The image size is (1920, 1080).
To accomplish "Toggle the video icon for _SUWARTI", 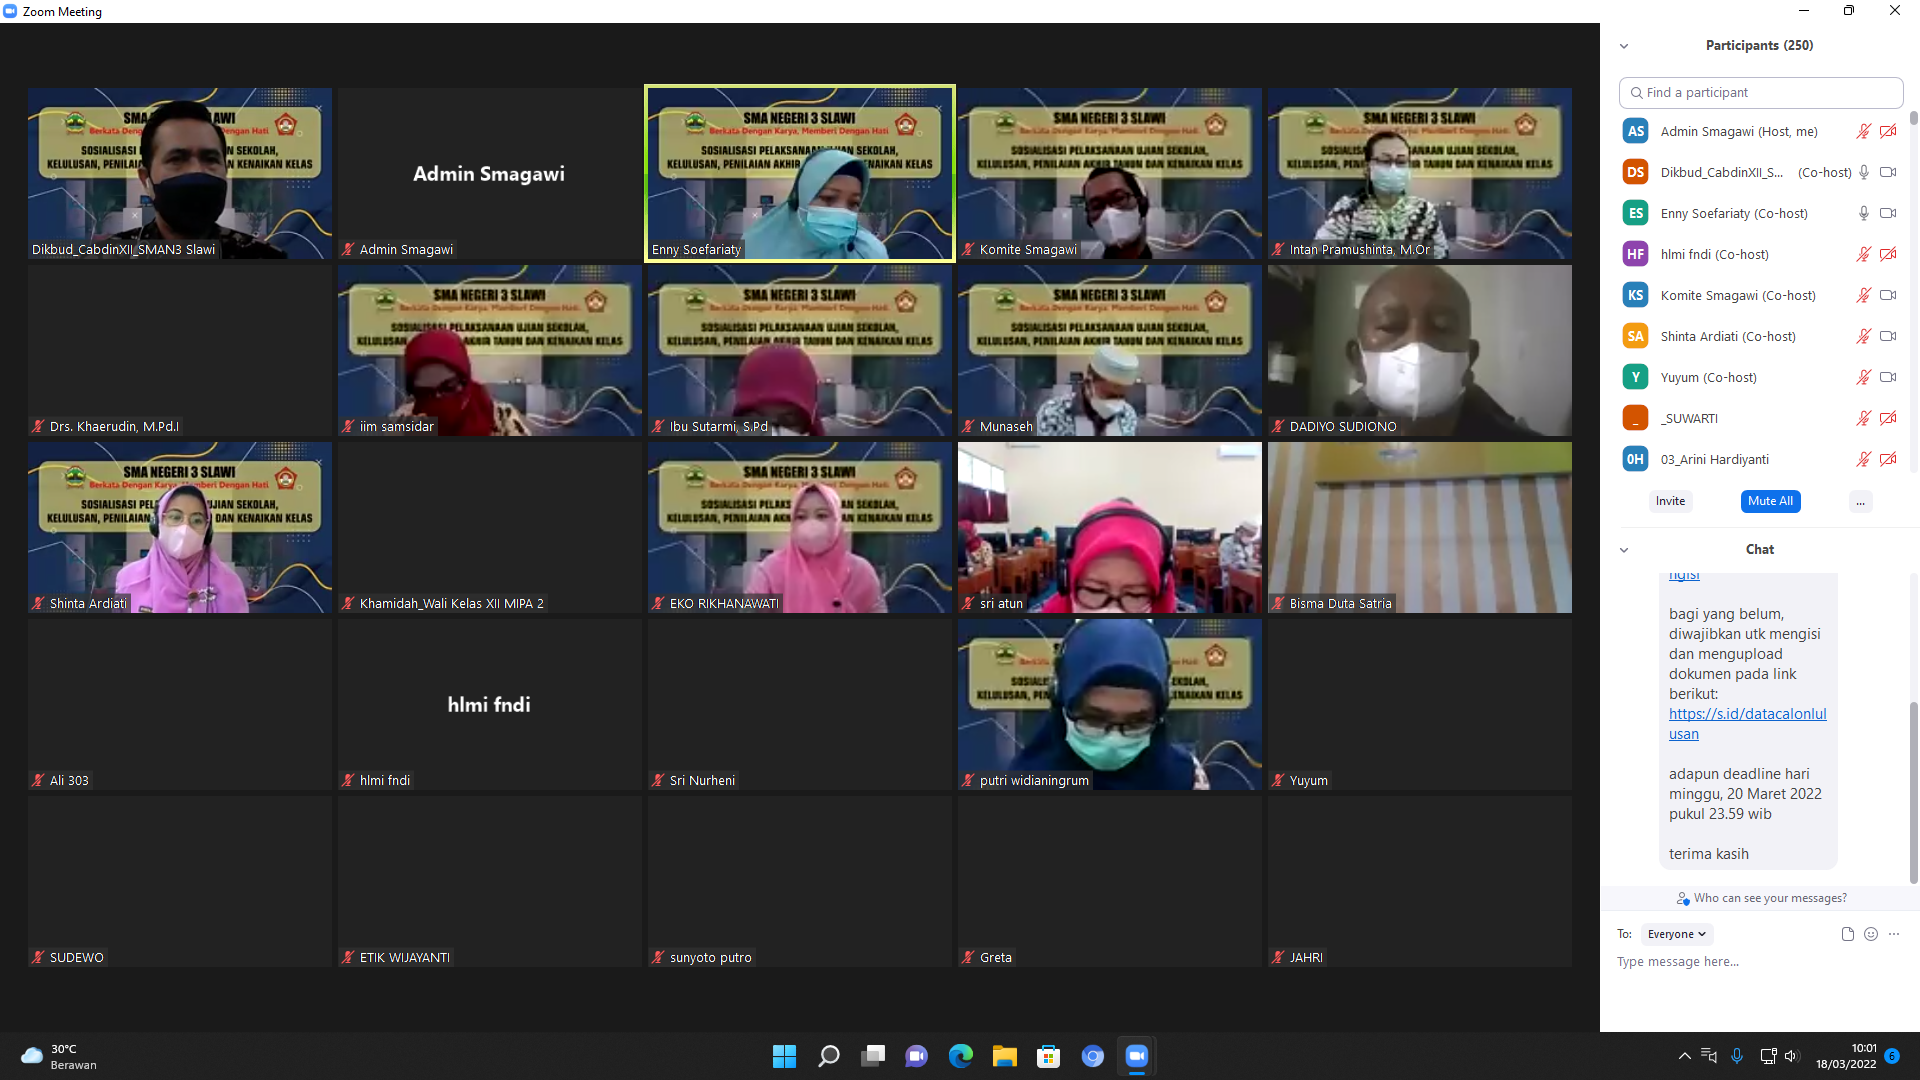I will coord(1888,418).
